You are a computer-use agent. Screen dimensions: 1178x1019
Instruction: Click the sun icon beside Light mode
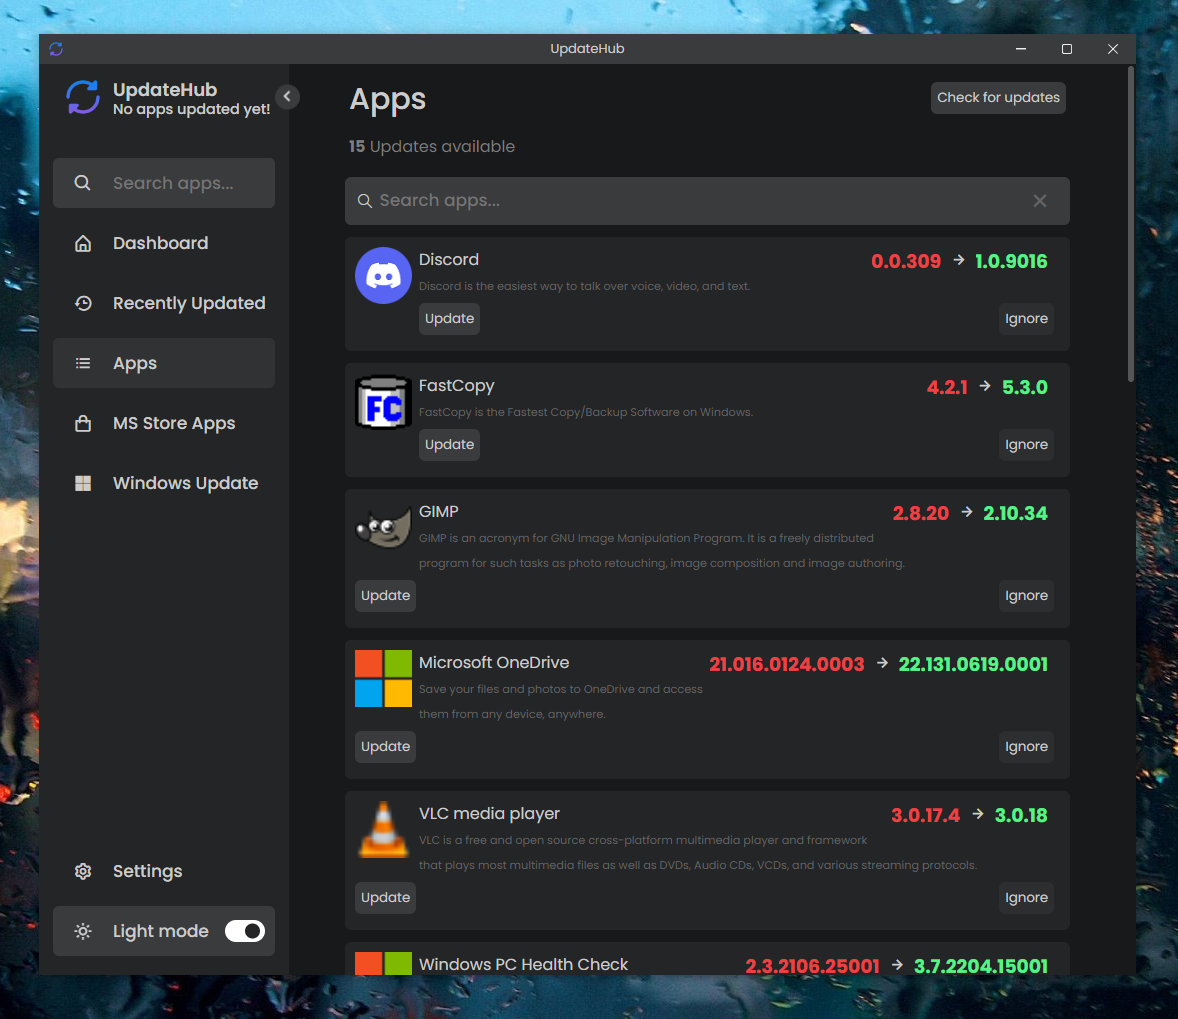(83, 931)
